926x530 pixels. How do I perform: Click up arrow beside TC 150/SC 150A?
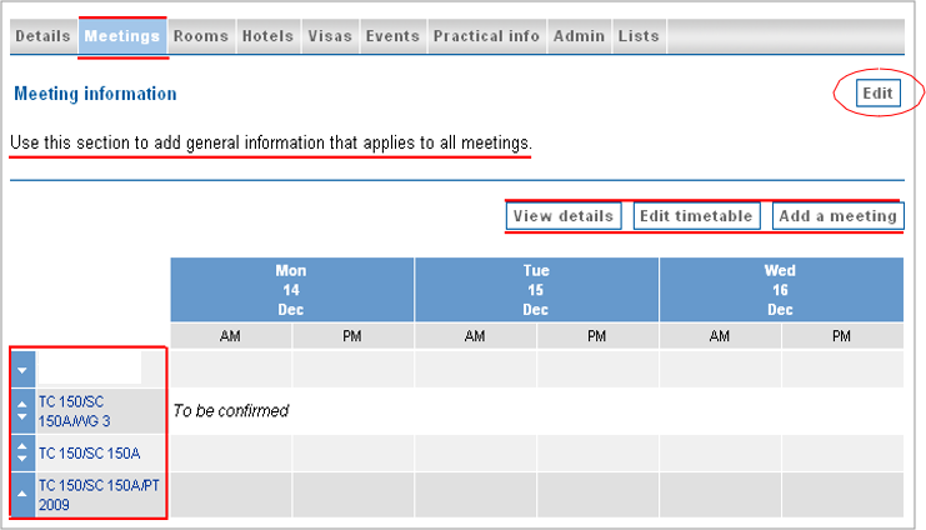coord(22,446)
